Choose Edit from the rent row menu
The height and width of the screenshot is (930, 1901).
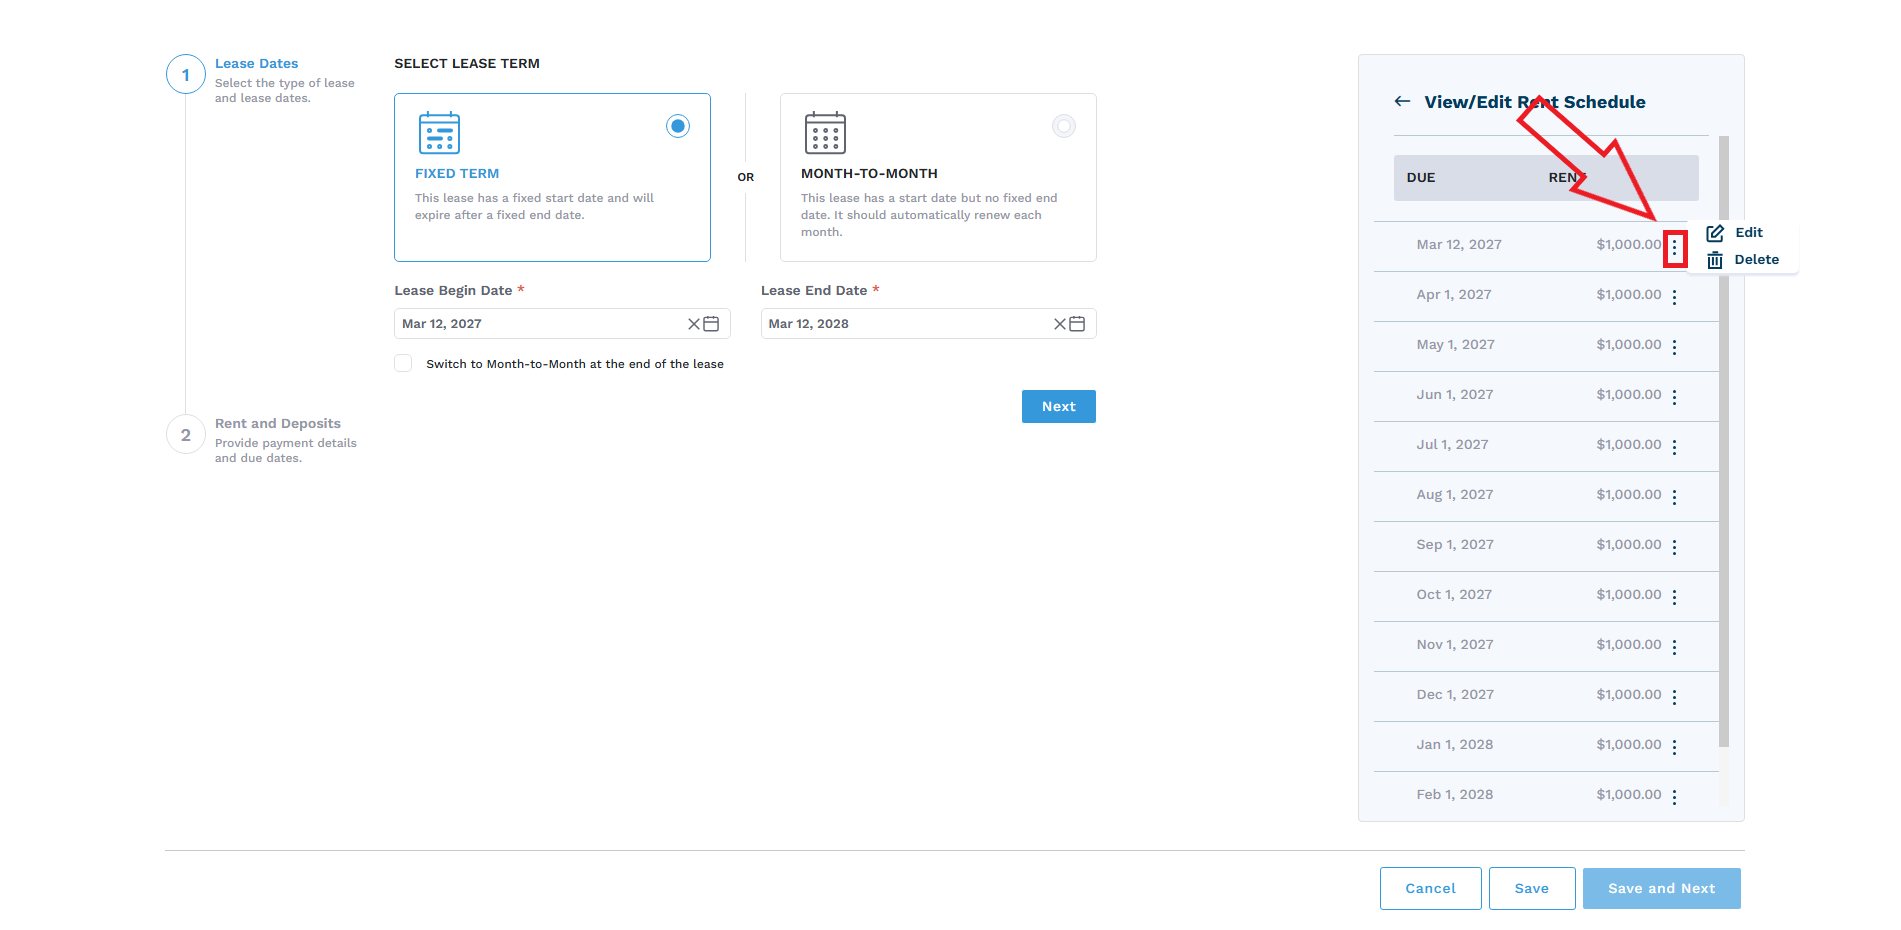pyautogui.click(x=1748, y=233)
